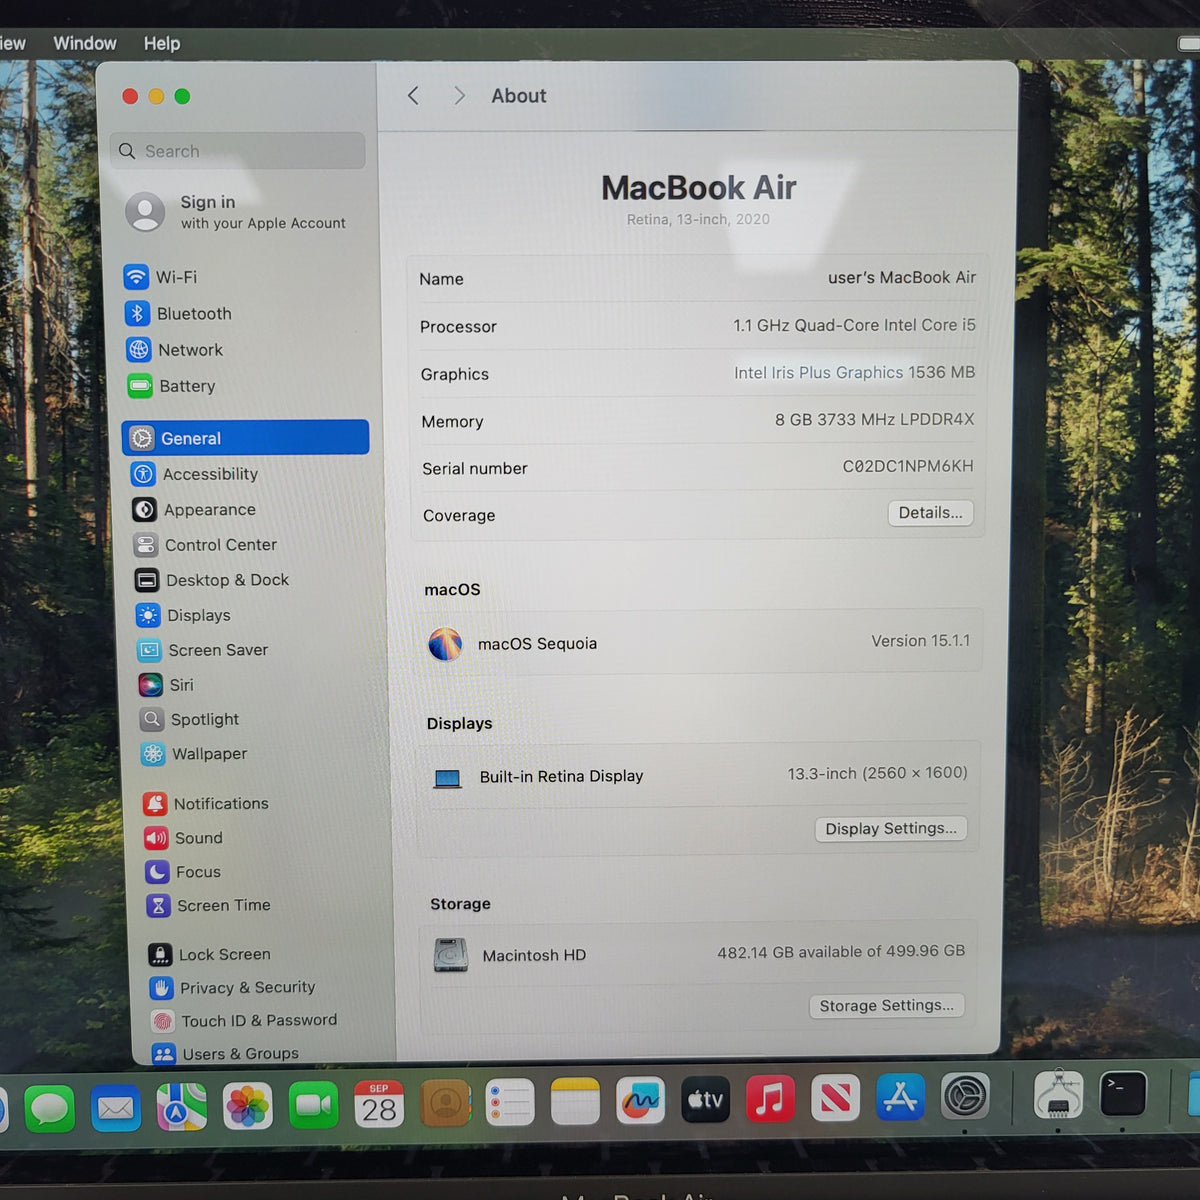Open News app from Dock
Viewport: 1200px width, 1200px height.
(x=835, y=1098)
